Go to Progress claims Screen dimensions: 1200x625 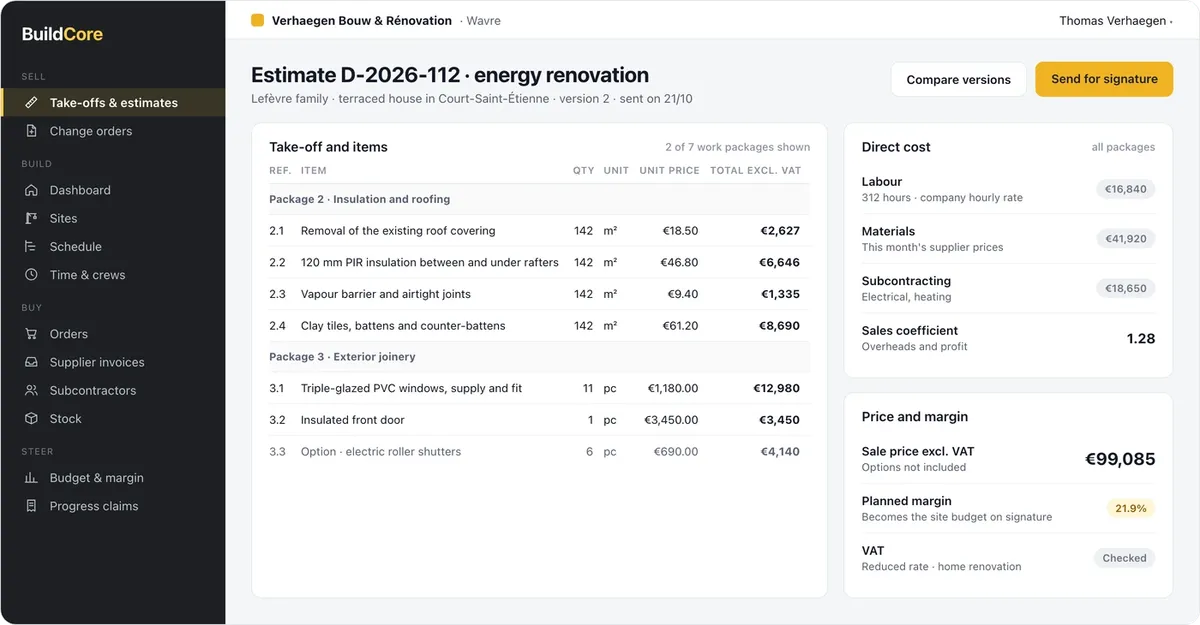(x=113, y=506)
